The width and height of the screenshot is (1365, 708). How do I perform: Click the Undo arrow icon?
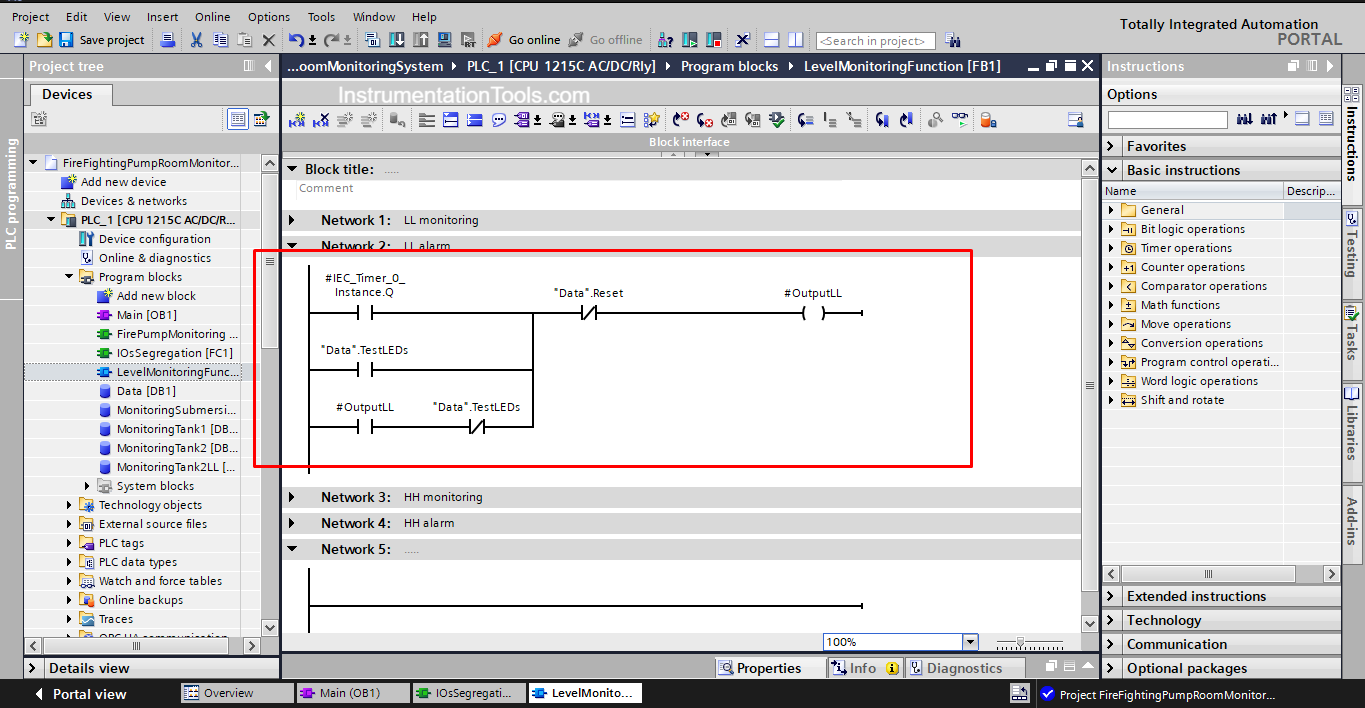click(x=296, y=40)
